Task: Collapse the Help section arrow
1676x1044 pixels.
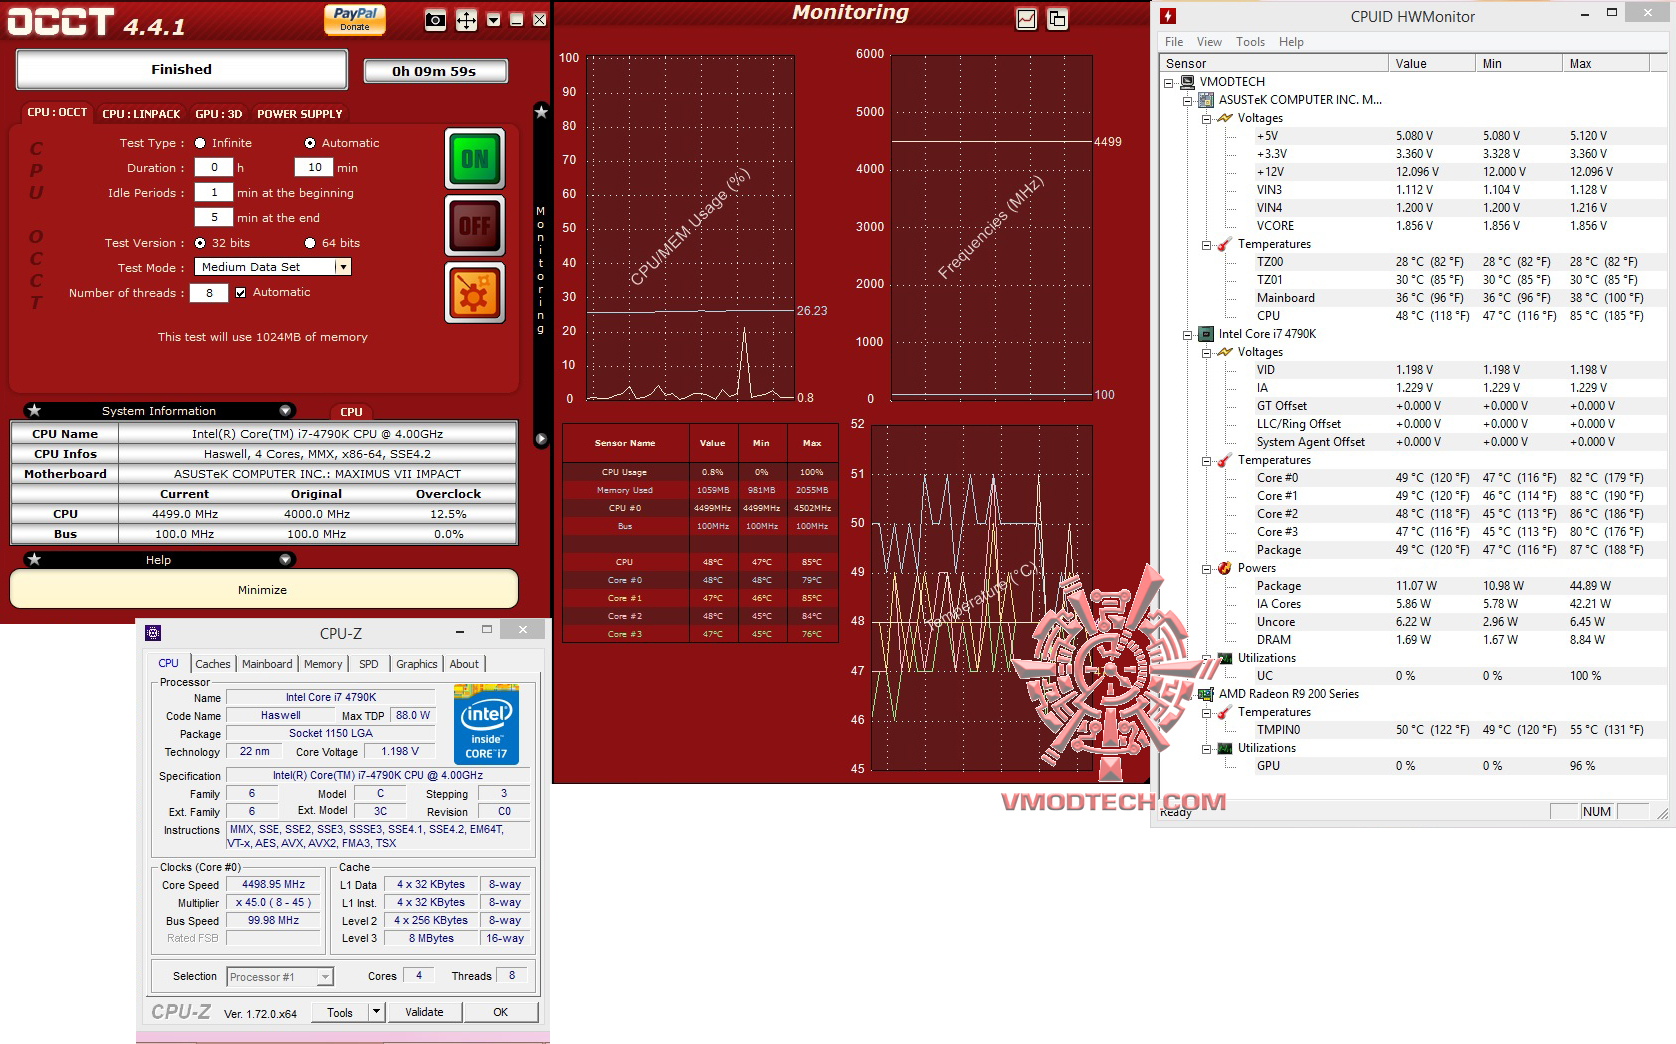Action: coord(286,560)
